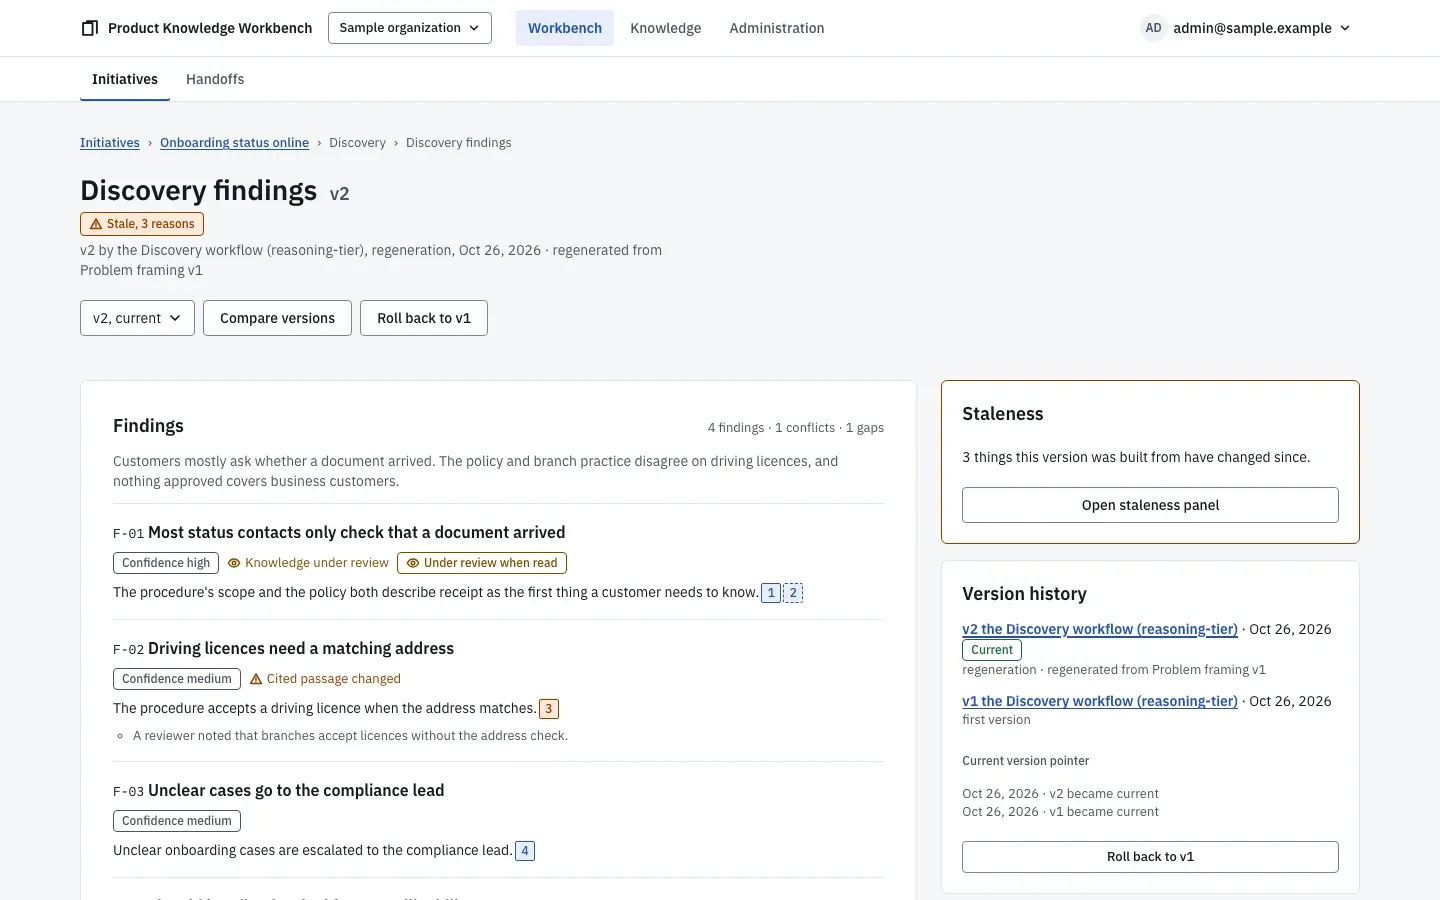Click the 4 findings · 1 conflicts · 1 gaps summary
This screenshot has height=900, width=1440.
pyautogui.click(x=796, y=428)
